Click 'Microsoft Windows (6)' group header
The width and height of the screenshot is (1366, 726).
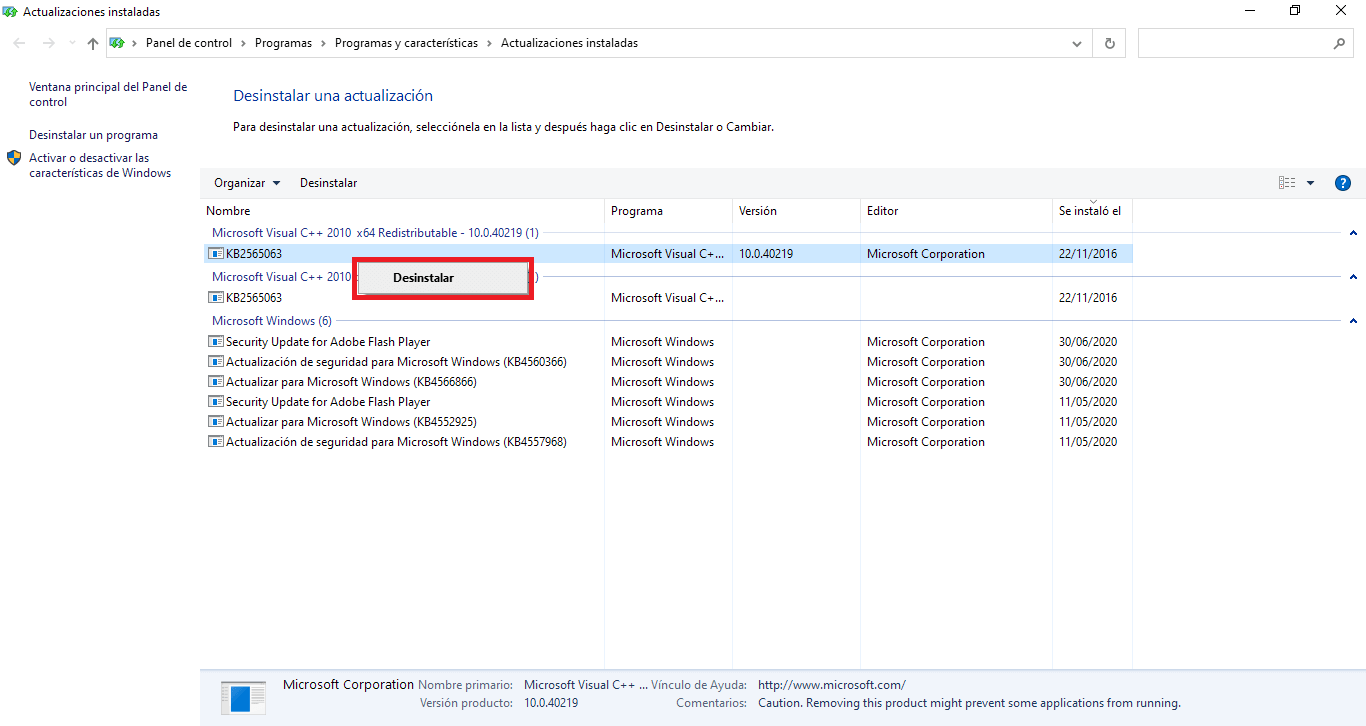click(x=271, y=321)
